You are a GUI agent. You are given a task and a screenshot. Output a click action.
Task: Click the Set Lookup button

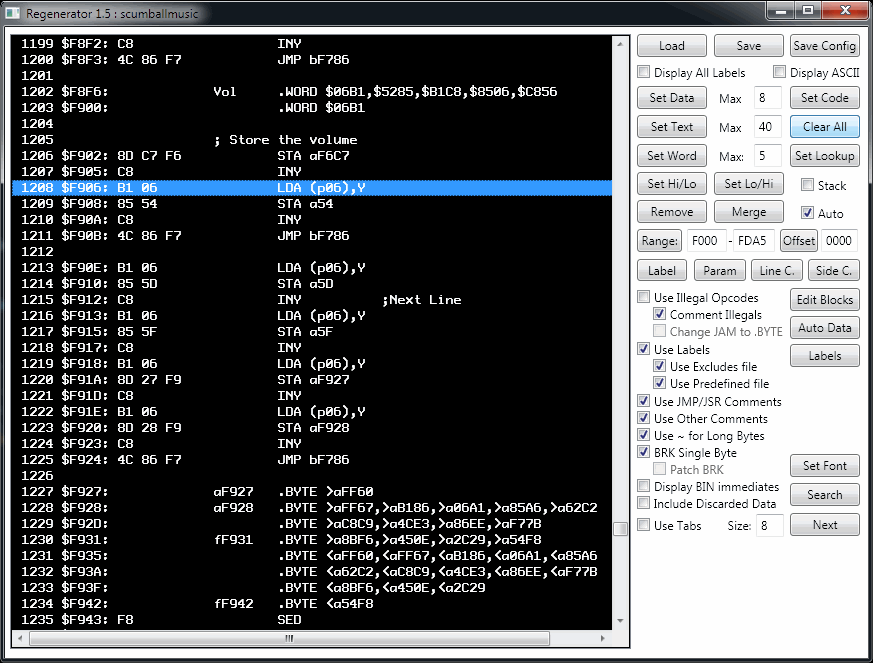(824, 156)
